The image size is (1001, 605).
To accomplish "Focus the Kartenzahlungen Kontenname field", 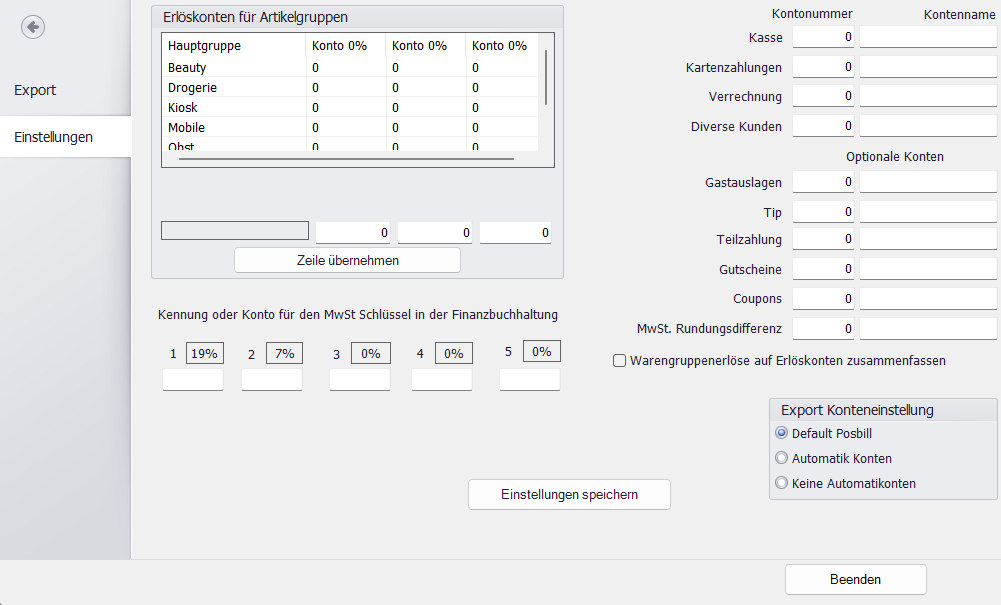I will [x=928, y=67].
